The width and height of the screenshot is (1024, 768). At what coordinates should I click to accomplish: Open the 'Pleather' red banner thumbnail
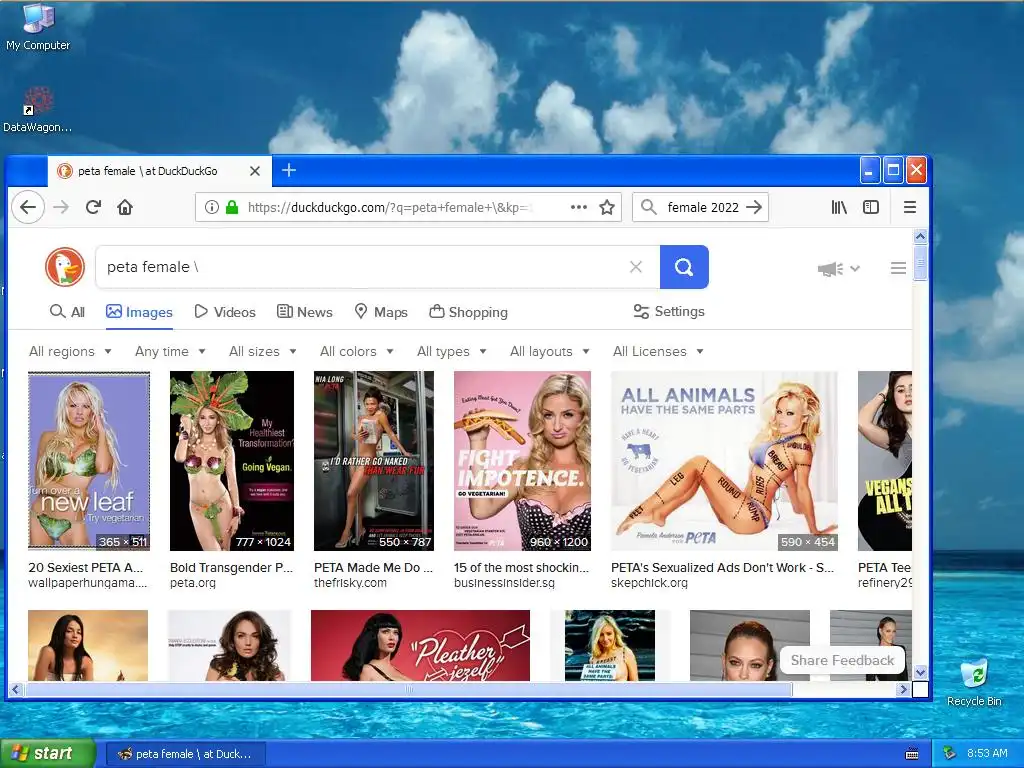tap(421, 645)
